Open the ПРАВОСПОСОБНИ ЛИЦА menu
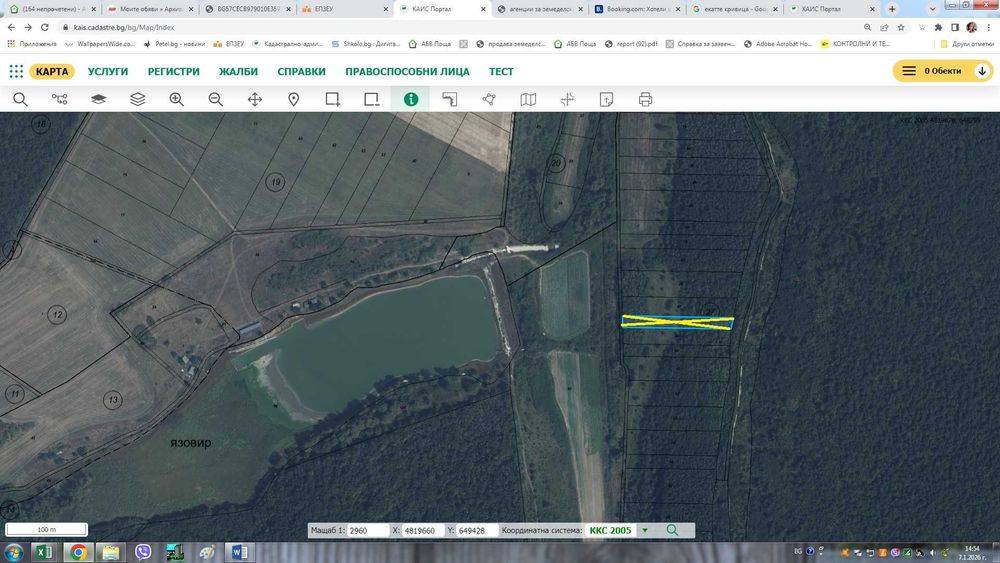 [x=407, y=71]
